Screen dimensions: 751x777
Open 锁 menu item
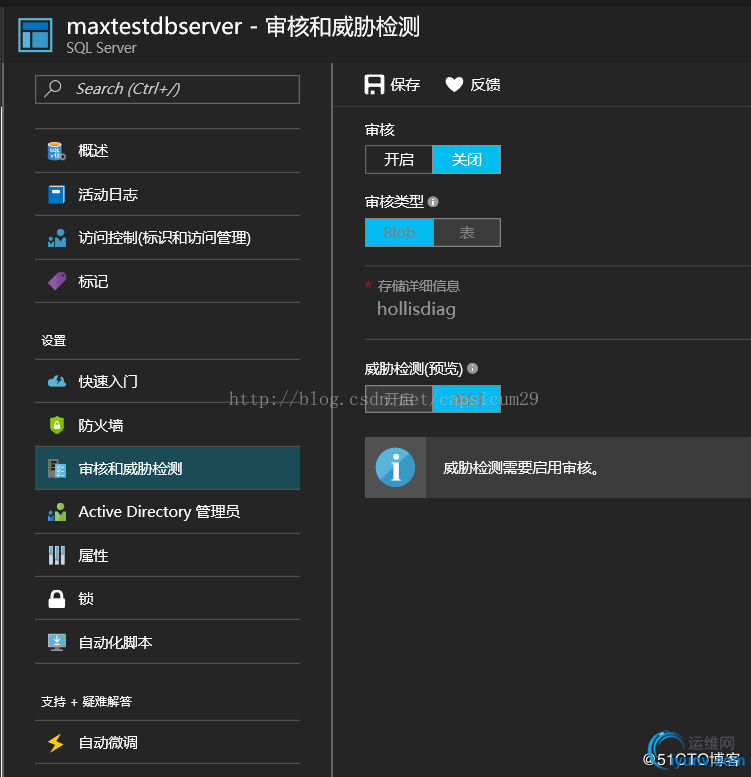167,599
